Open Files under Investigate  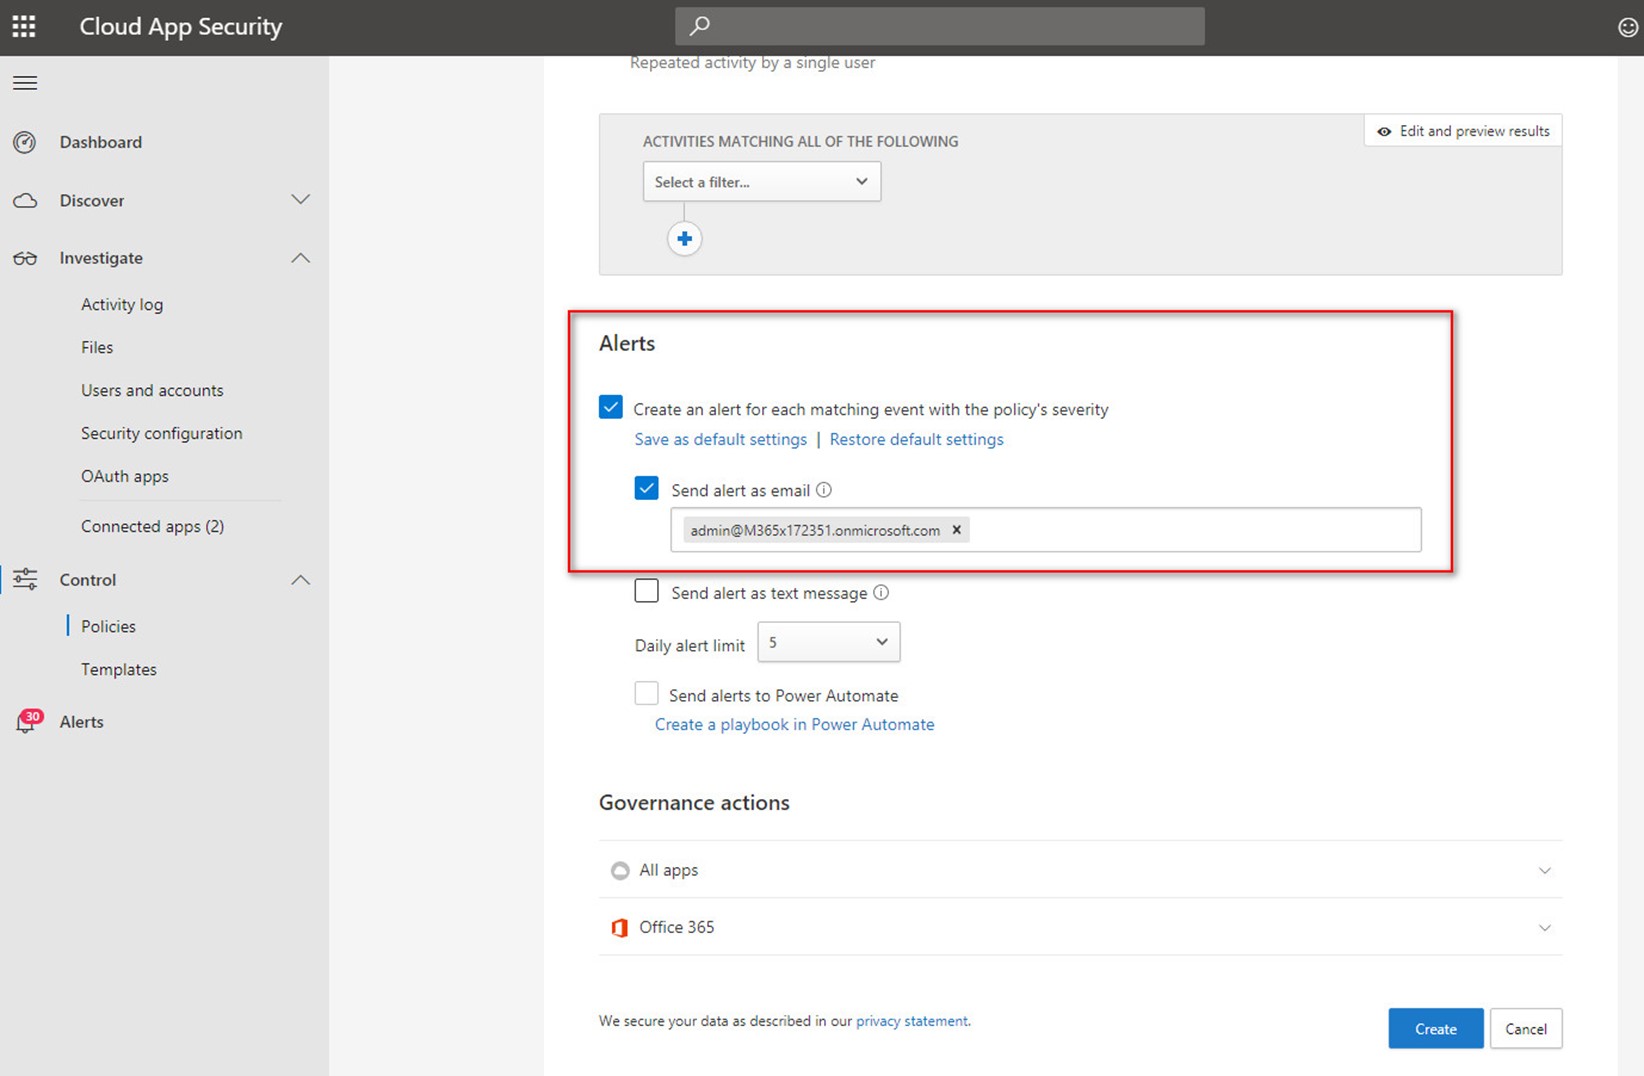click(97, 347)
